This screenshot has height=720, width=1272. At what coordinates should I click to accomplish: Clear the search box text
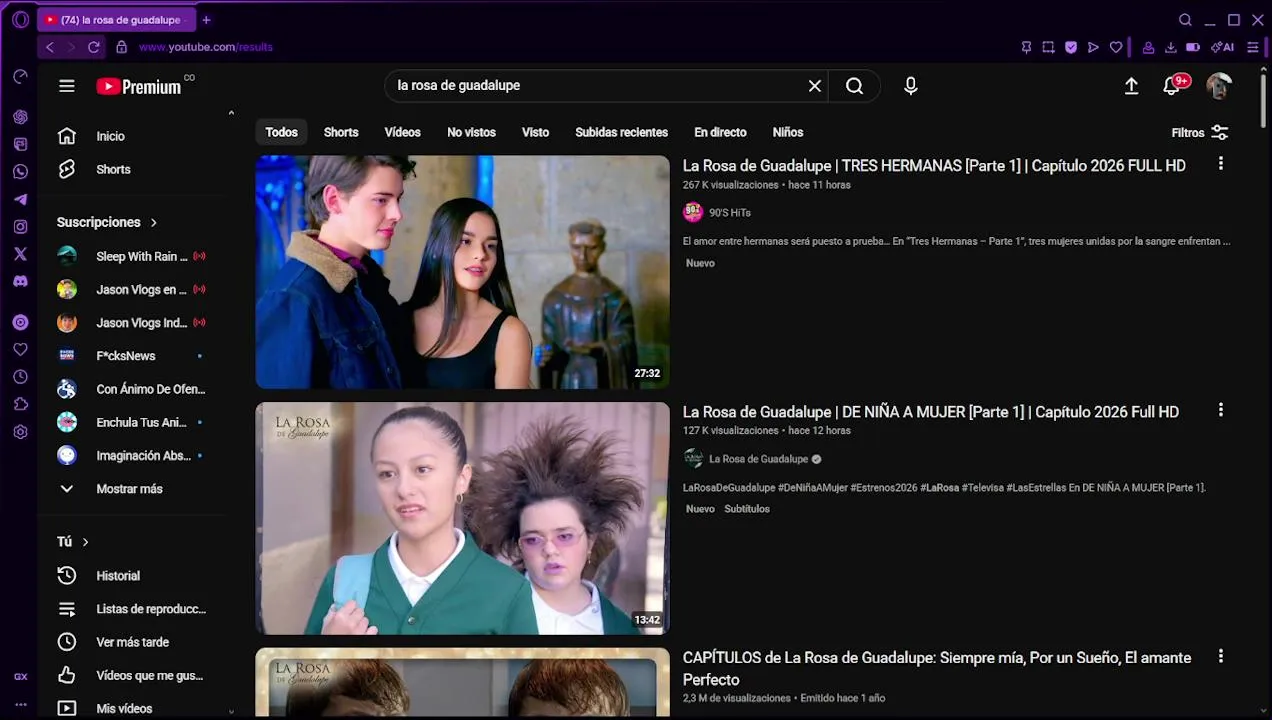tap(815, 86)
